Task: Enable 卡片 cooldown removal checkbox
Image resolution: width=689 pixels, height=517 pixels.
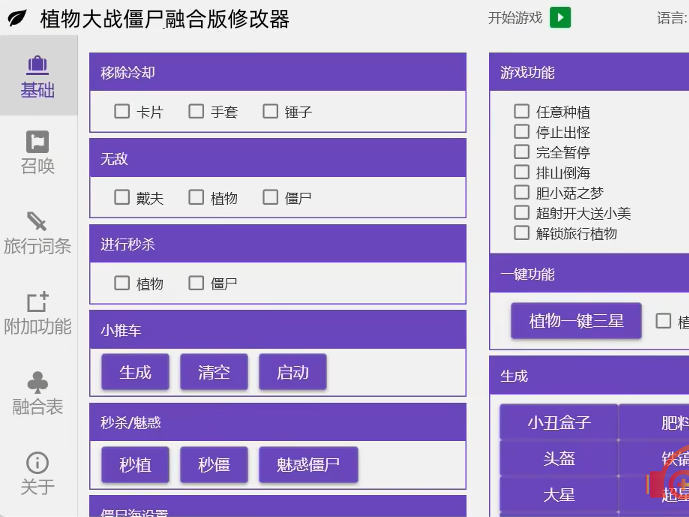Action: coord(122,112)
